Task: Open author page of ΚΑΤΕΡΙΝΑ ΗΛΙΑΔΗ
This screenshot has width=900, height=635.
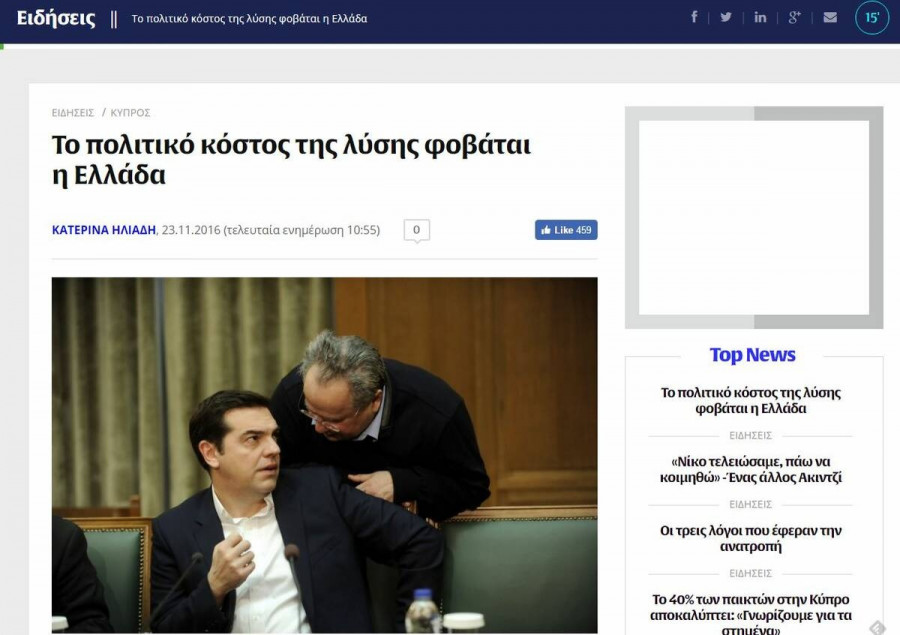Action: point(104,230)
